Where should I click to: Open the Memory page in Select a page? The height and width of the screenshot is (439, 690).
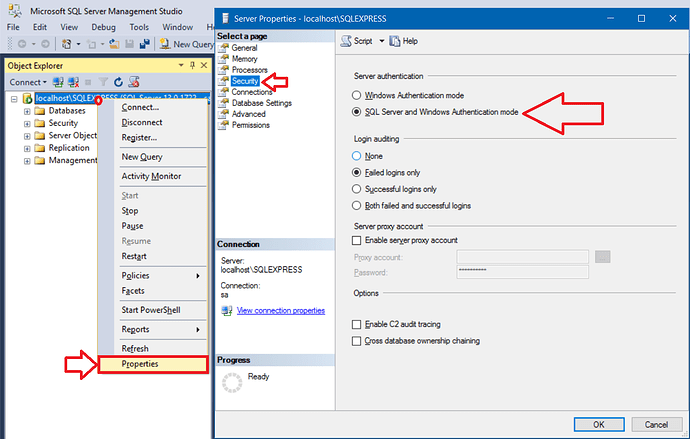[x=245, y=59]
